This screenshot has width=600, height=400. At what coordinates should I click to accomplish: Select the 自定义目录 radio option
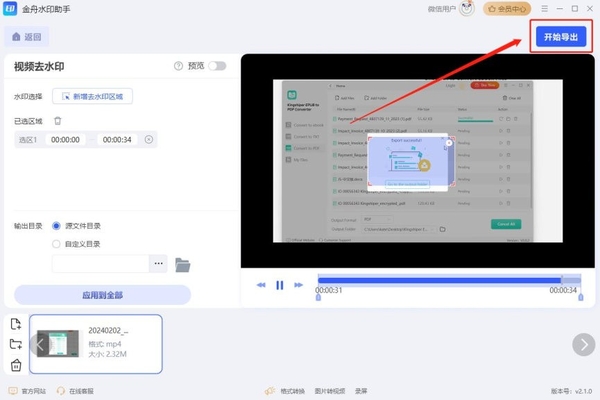click(x=56, y=244)
